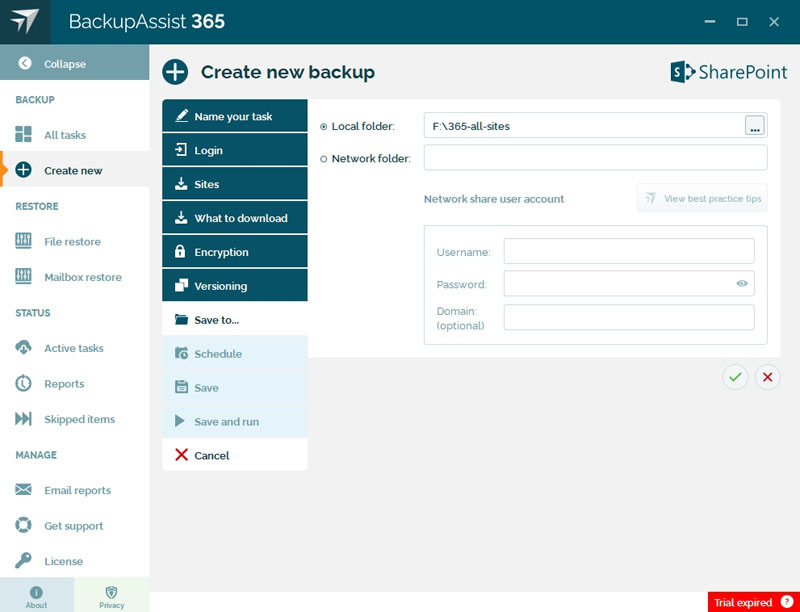The width and height of the screenshot is (800, 612).
Task: Go to the Login step
Action: point(235,150)
